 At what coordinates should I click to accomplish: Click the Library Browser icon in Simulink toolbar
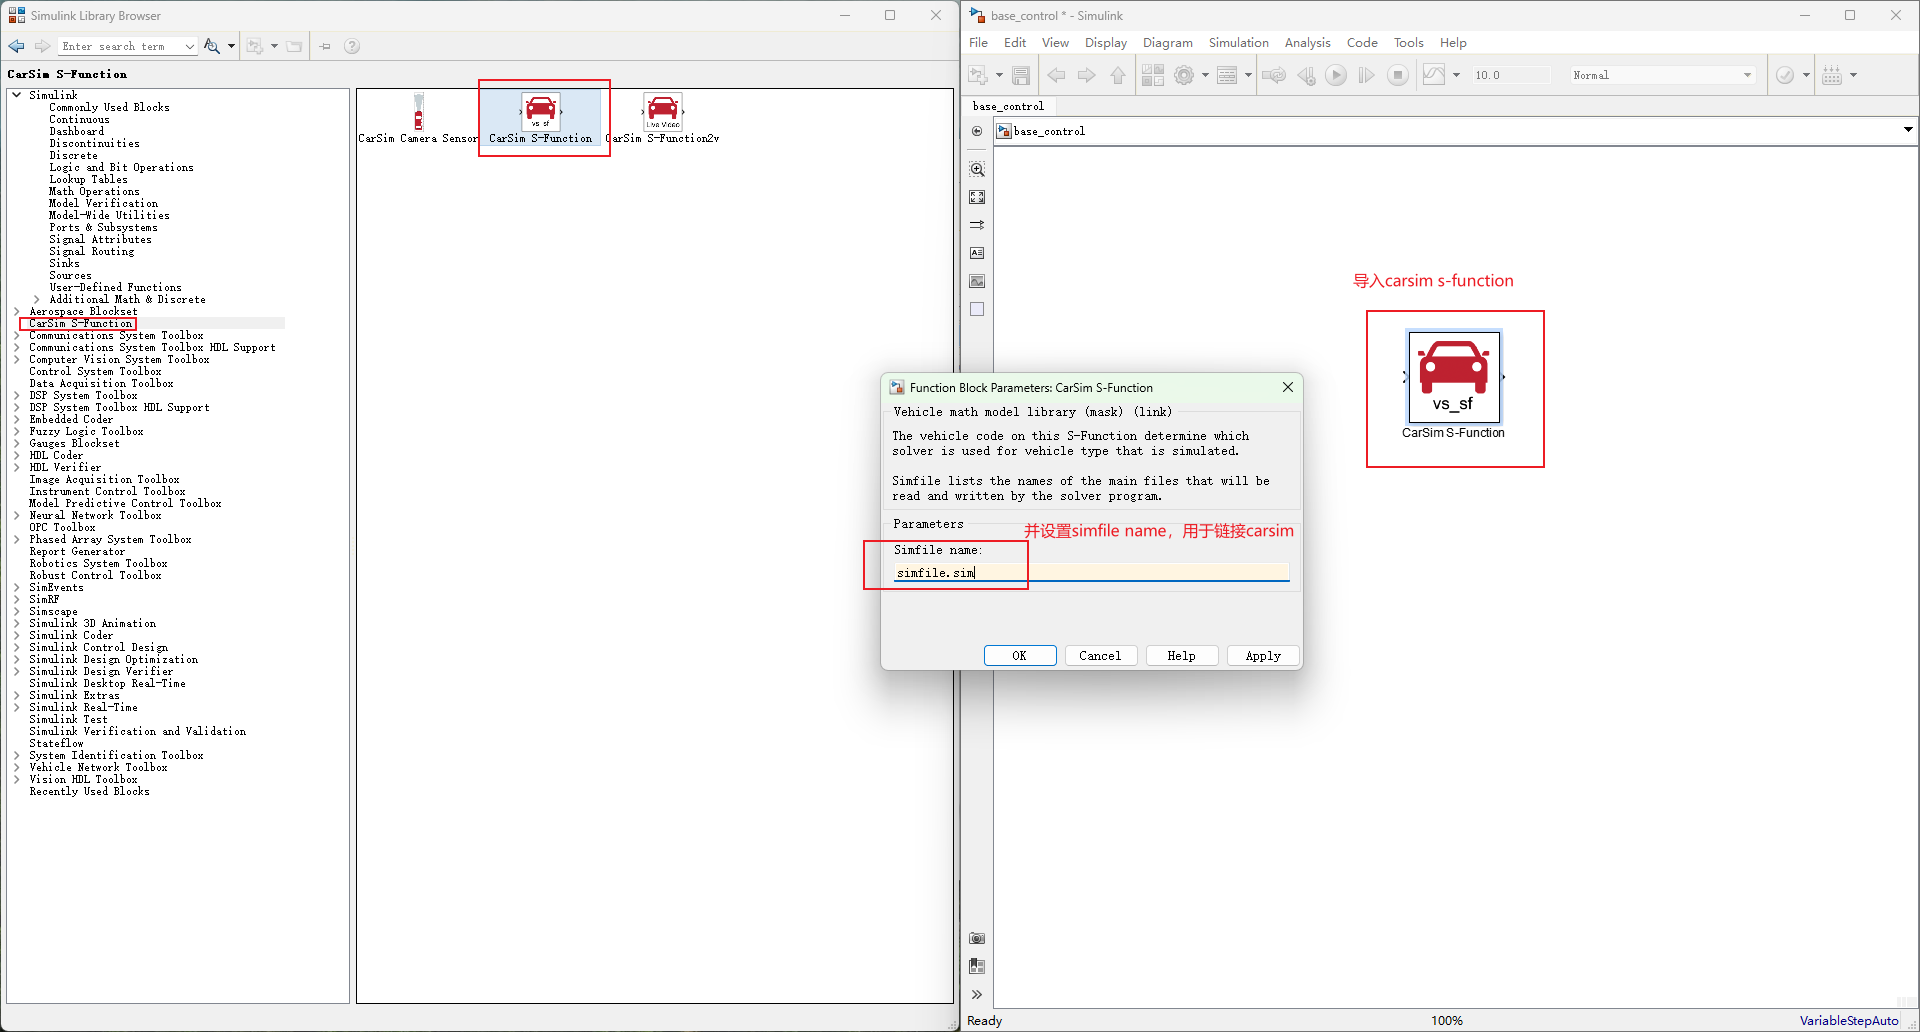click(x=1153, y=75)
